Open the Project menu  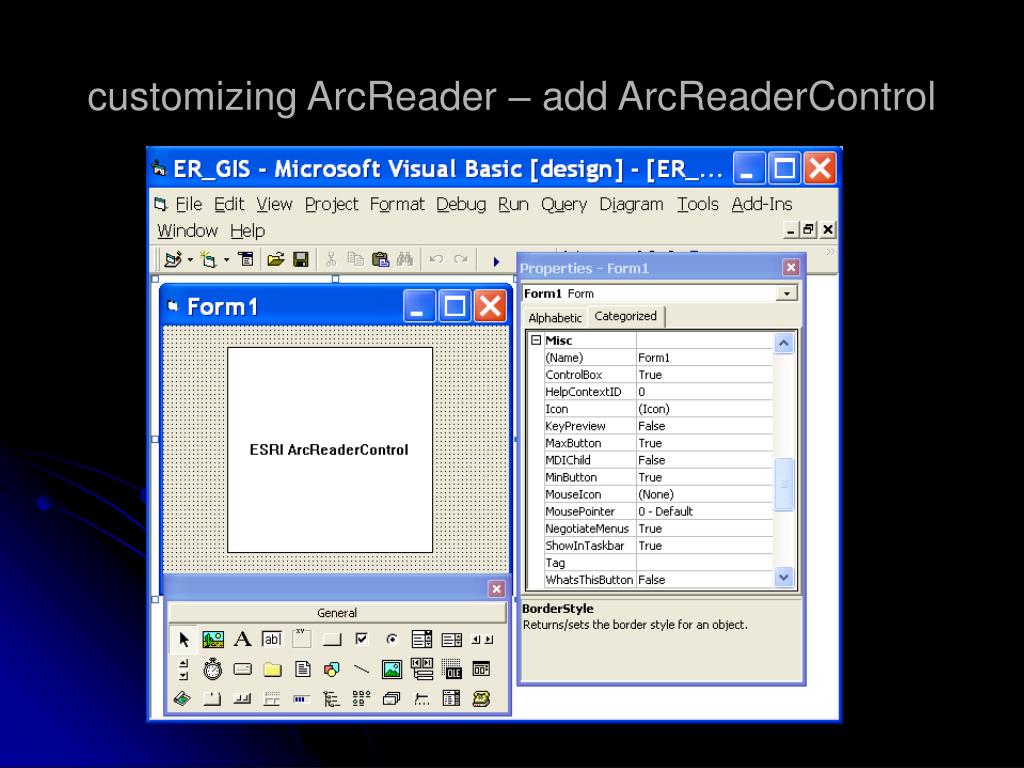pos(332,204)
